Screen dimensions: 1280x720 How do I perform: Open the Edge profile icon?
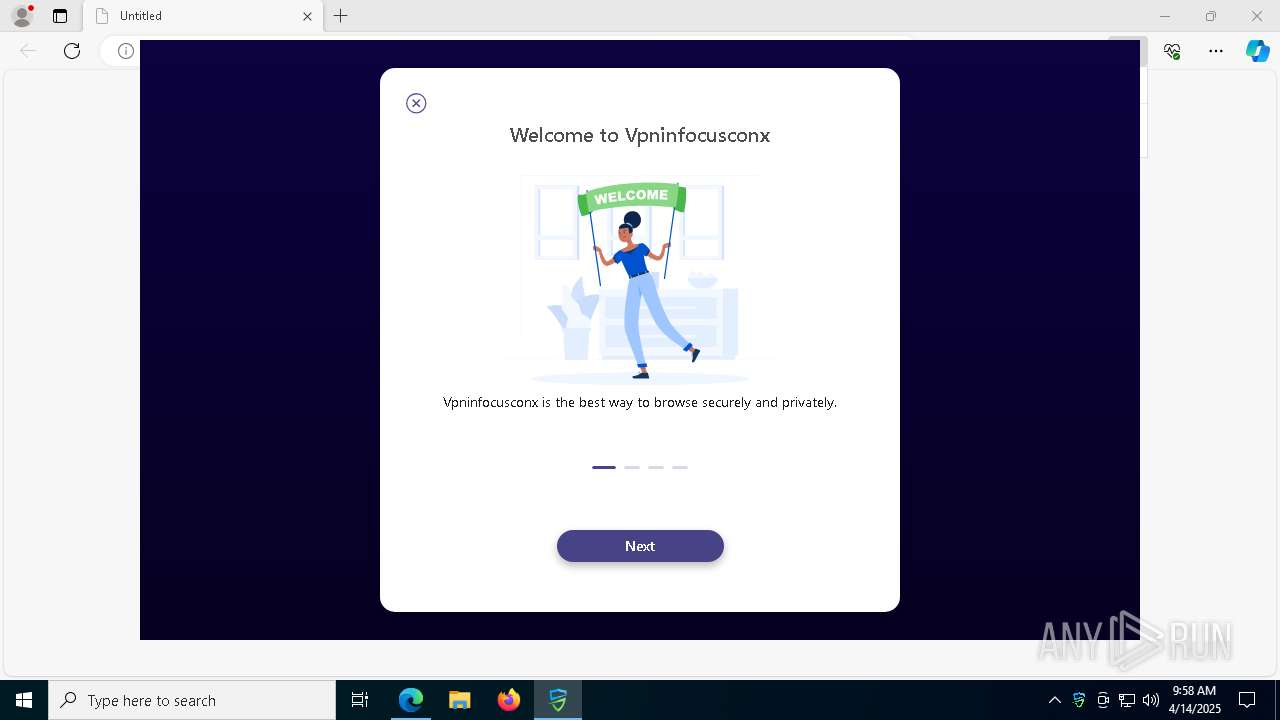tap(22, 16)
